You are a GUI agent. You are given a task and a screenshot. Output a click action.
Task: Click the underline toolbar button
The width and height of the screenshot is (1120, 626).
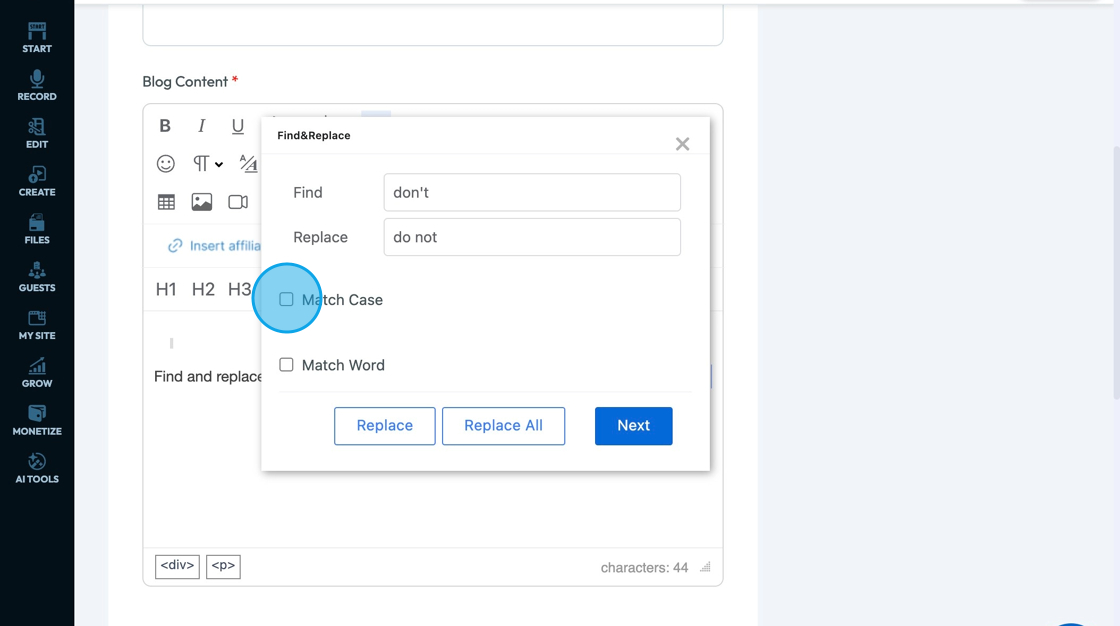(x=237, y=126)
